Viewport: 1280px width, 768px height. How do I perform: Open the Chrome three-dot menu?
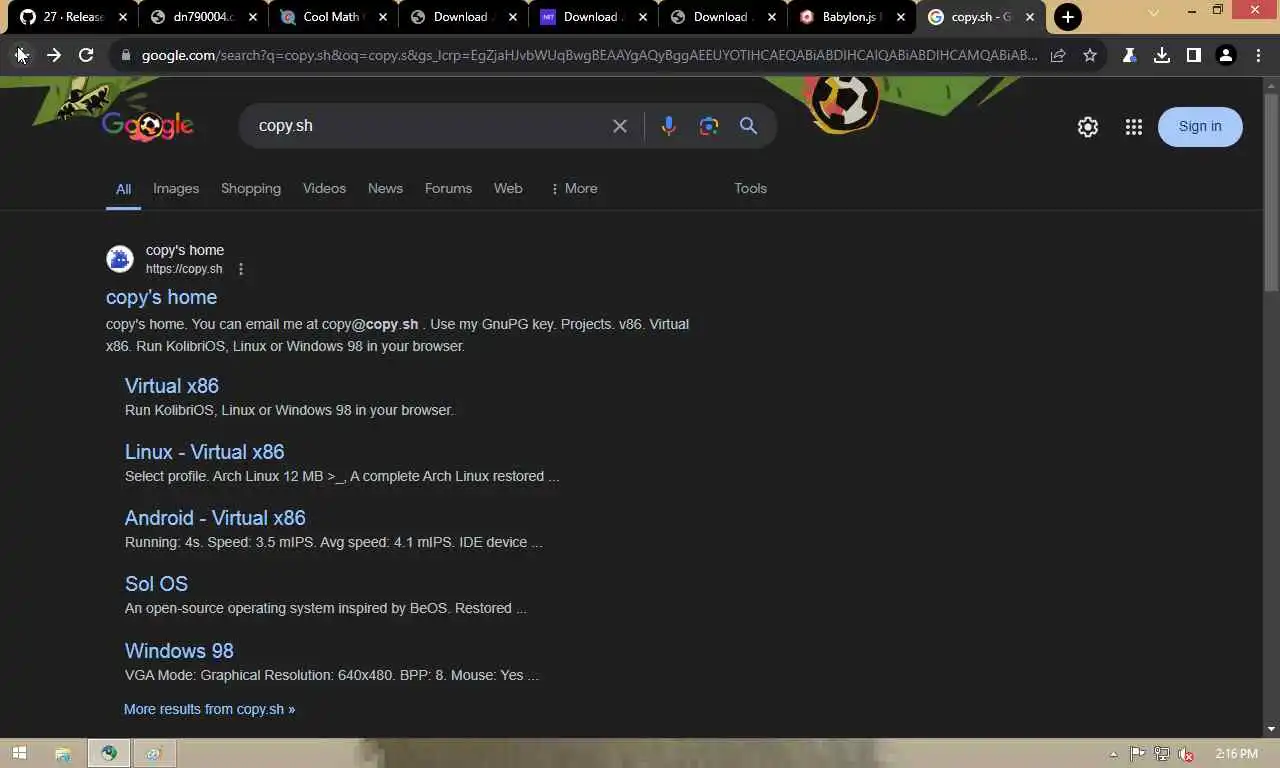[1258, 55]
